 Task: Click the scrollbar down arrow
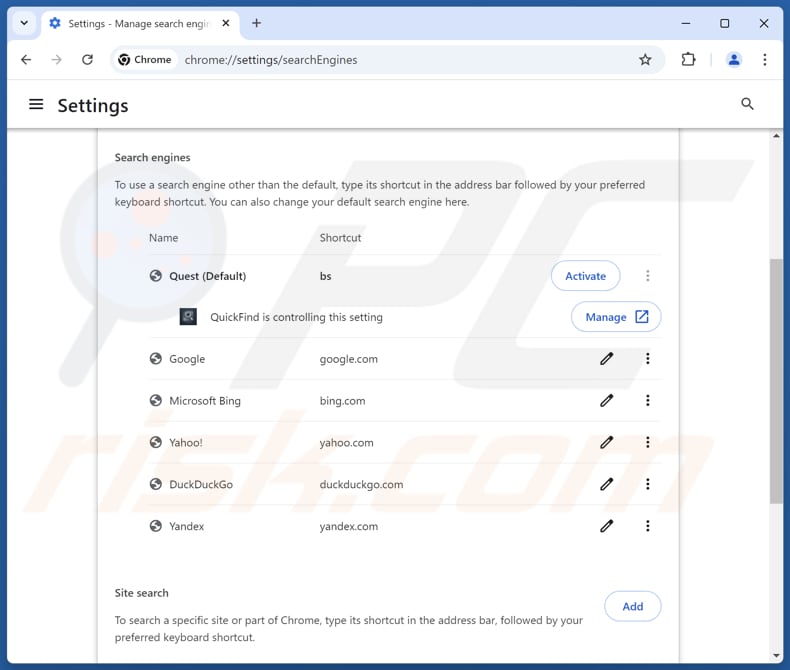776,655
